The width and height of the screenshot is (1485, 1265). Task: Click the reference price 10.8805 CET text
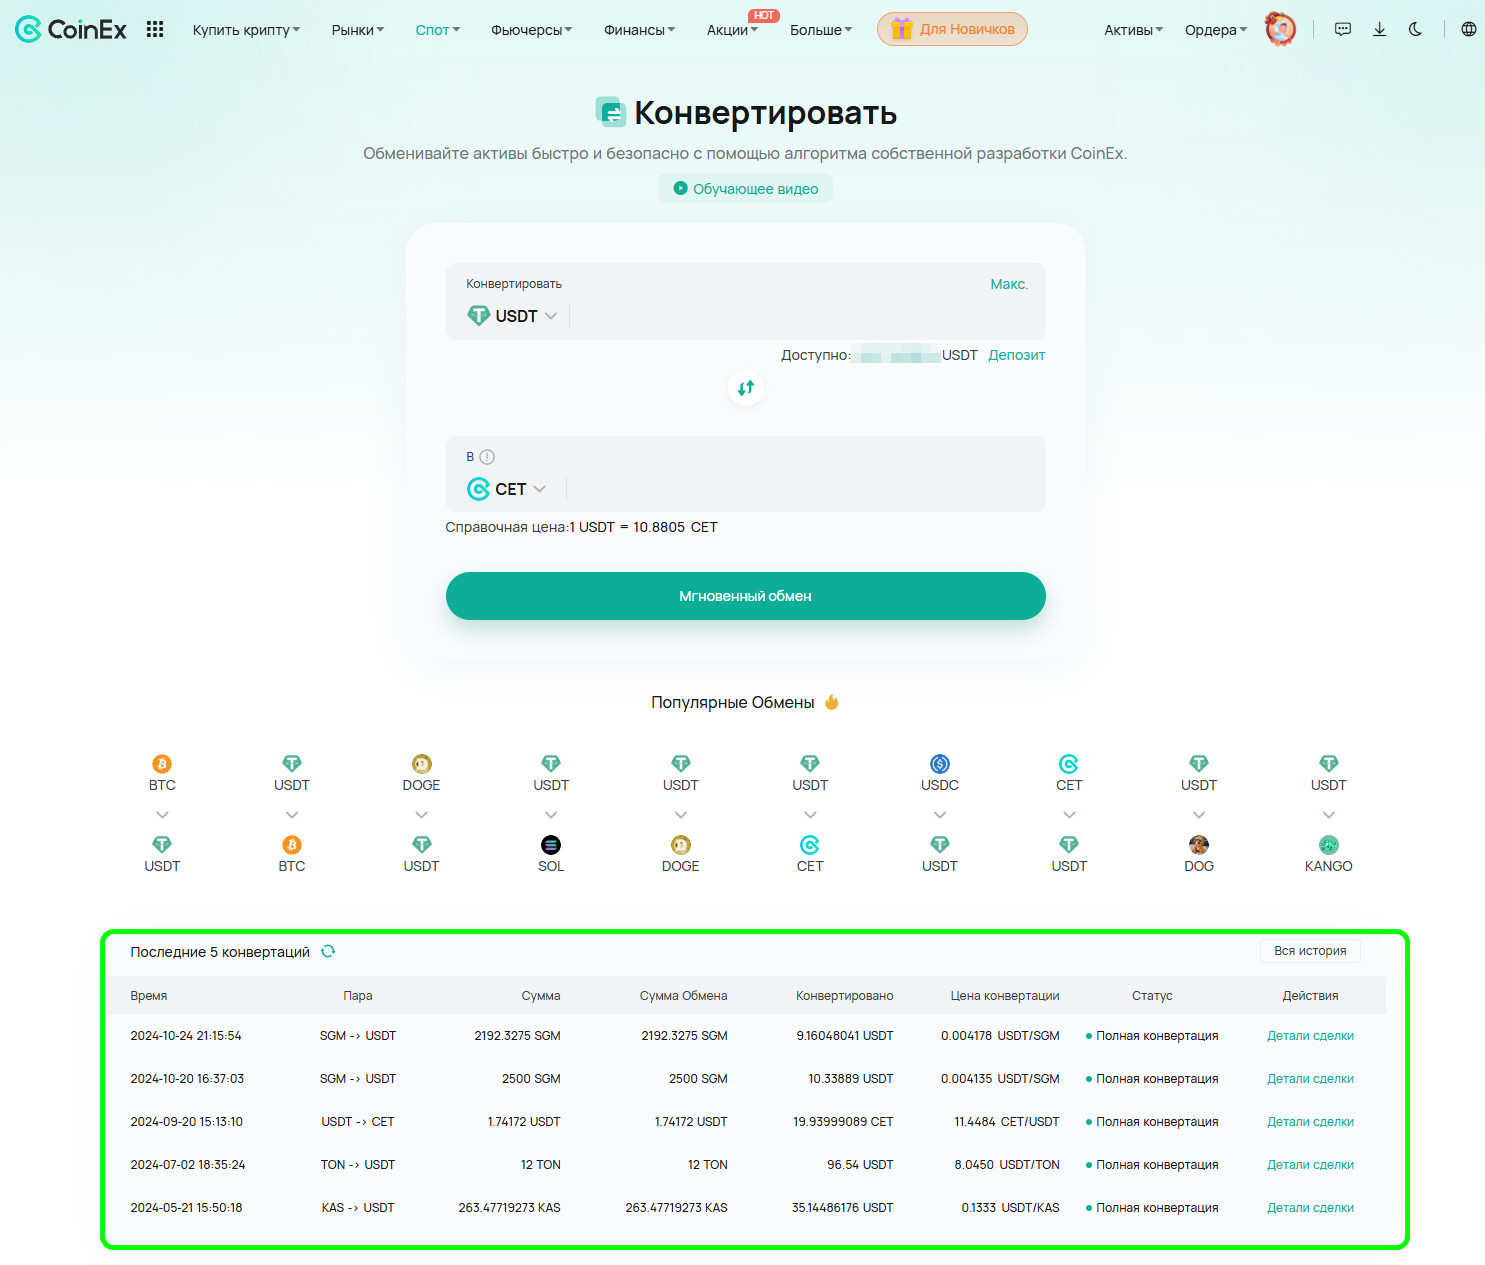(675, 527)
